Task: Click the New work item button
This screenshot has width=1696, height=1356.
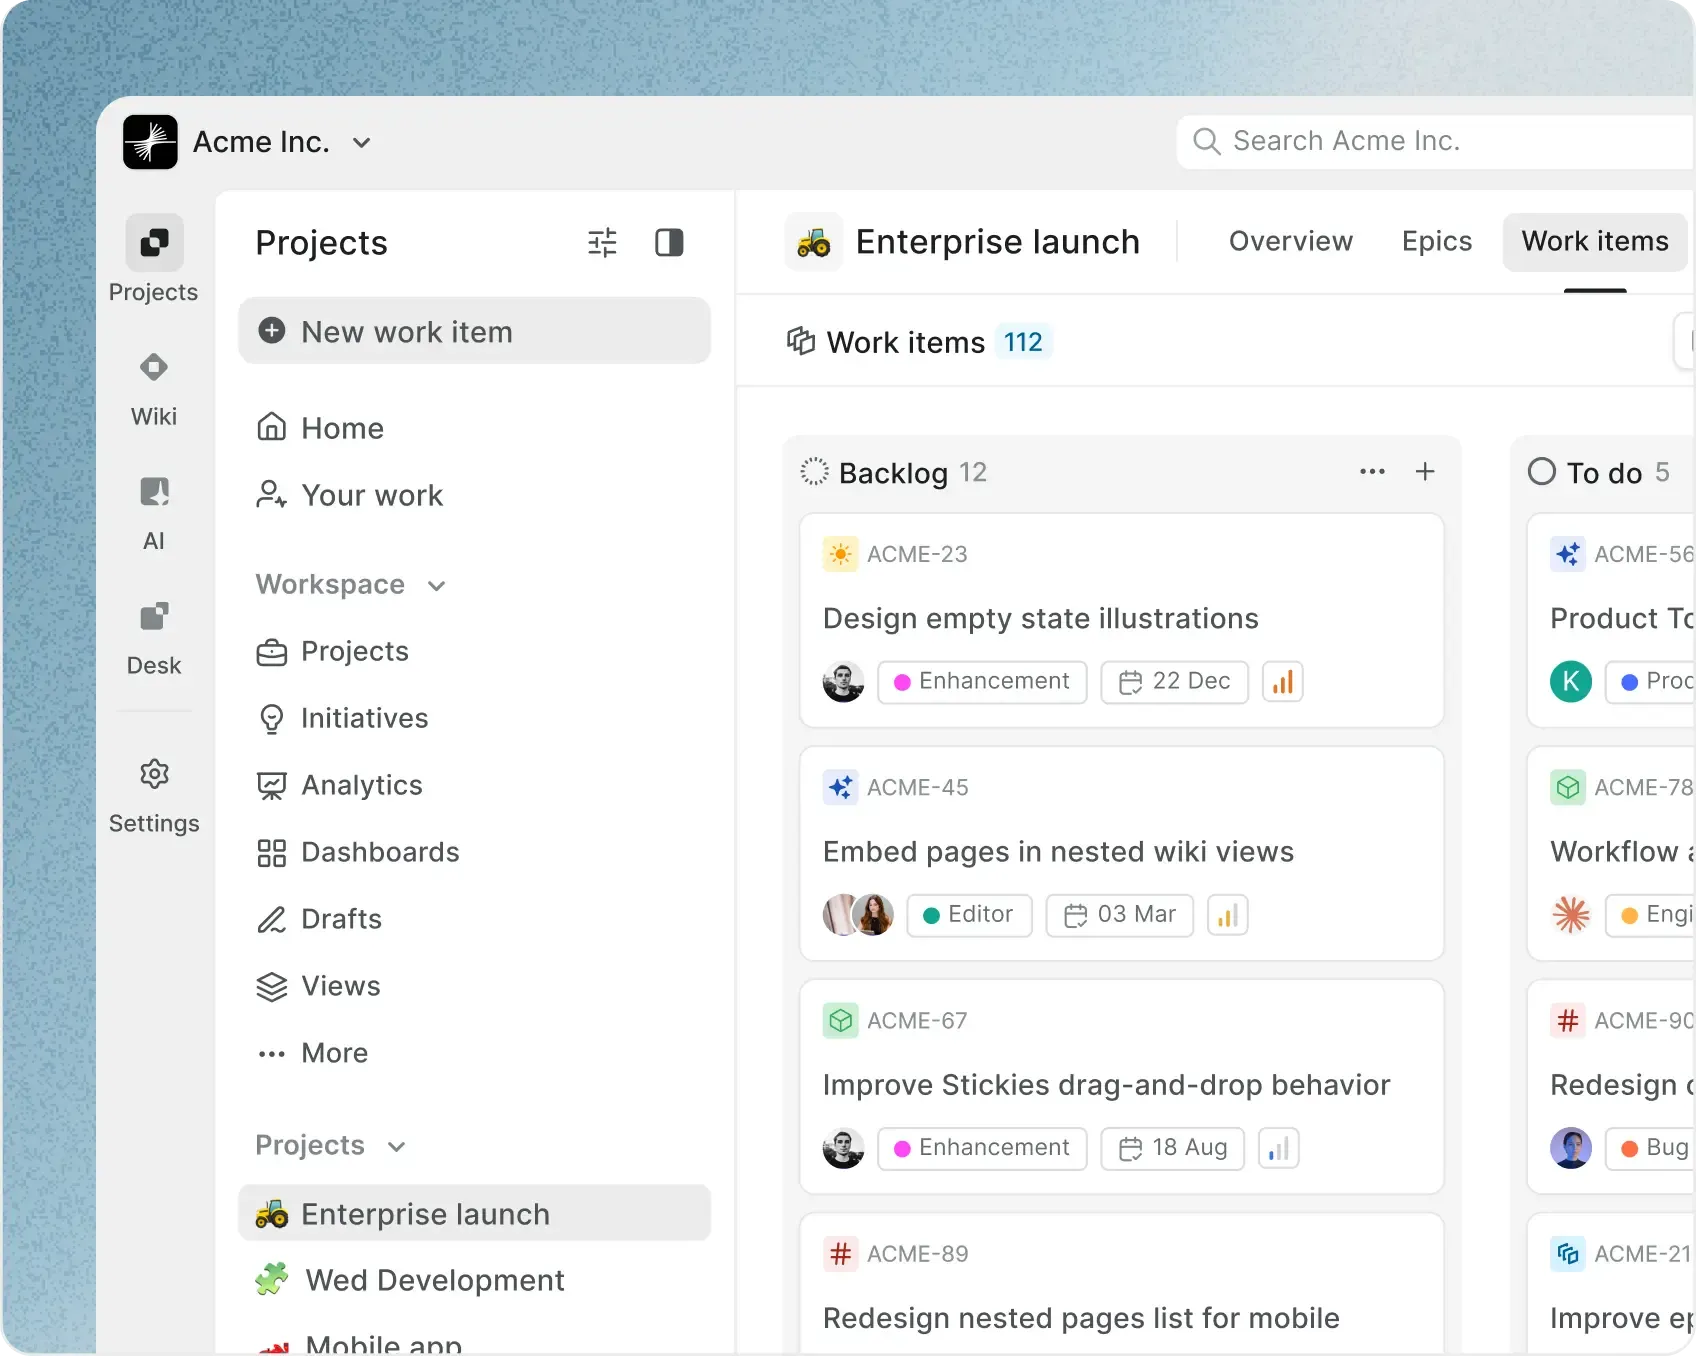Action: [x=476, y=331]
